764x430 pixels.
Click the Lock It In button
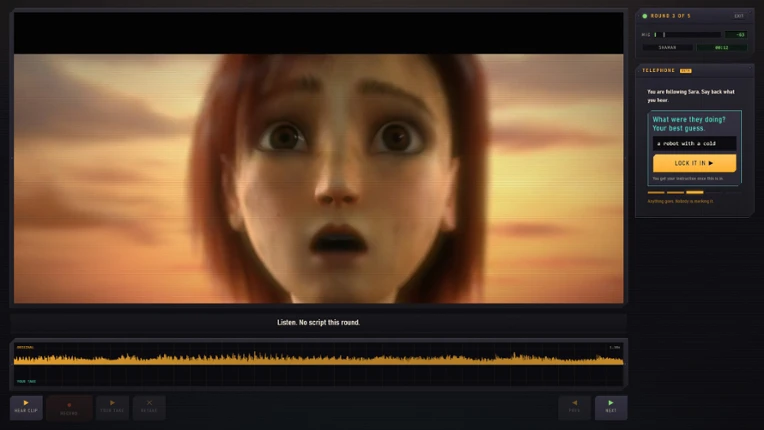[x=694, y=163]
